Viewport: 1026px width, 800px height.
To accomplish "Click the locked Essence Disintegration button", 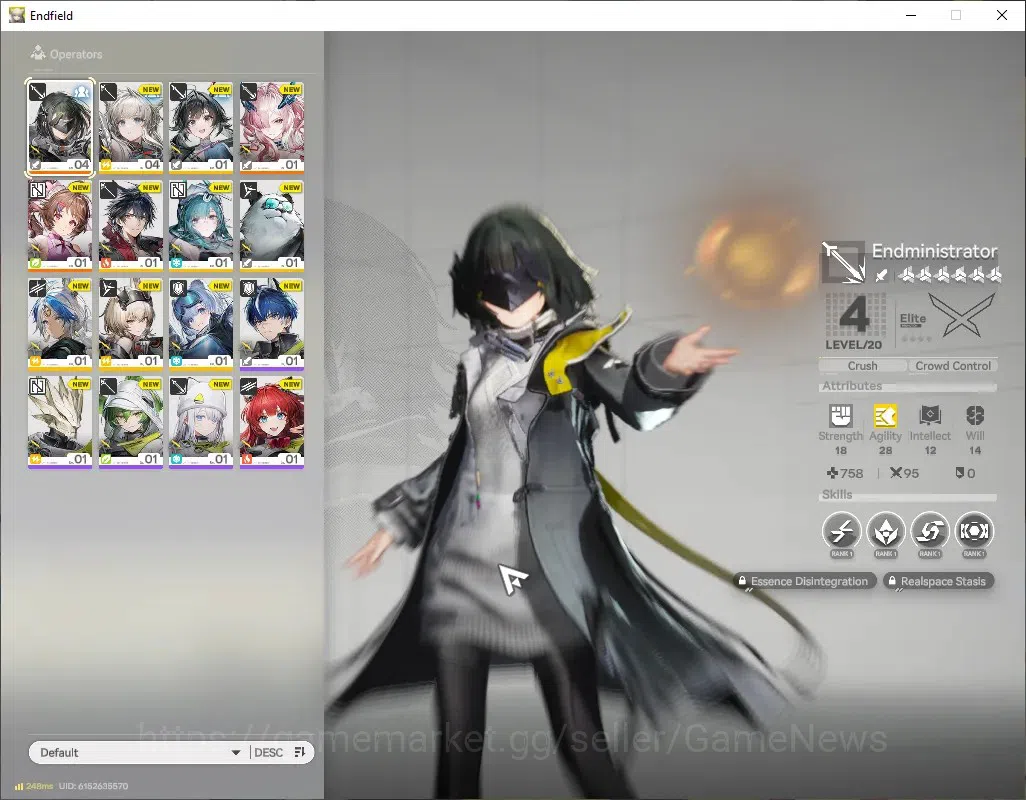I will point(804,581).
